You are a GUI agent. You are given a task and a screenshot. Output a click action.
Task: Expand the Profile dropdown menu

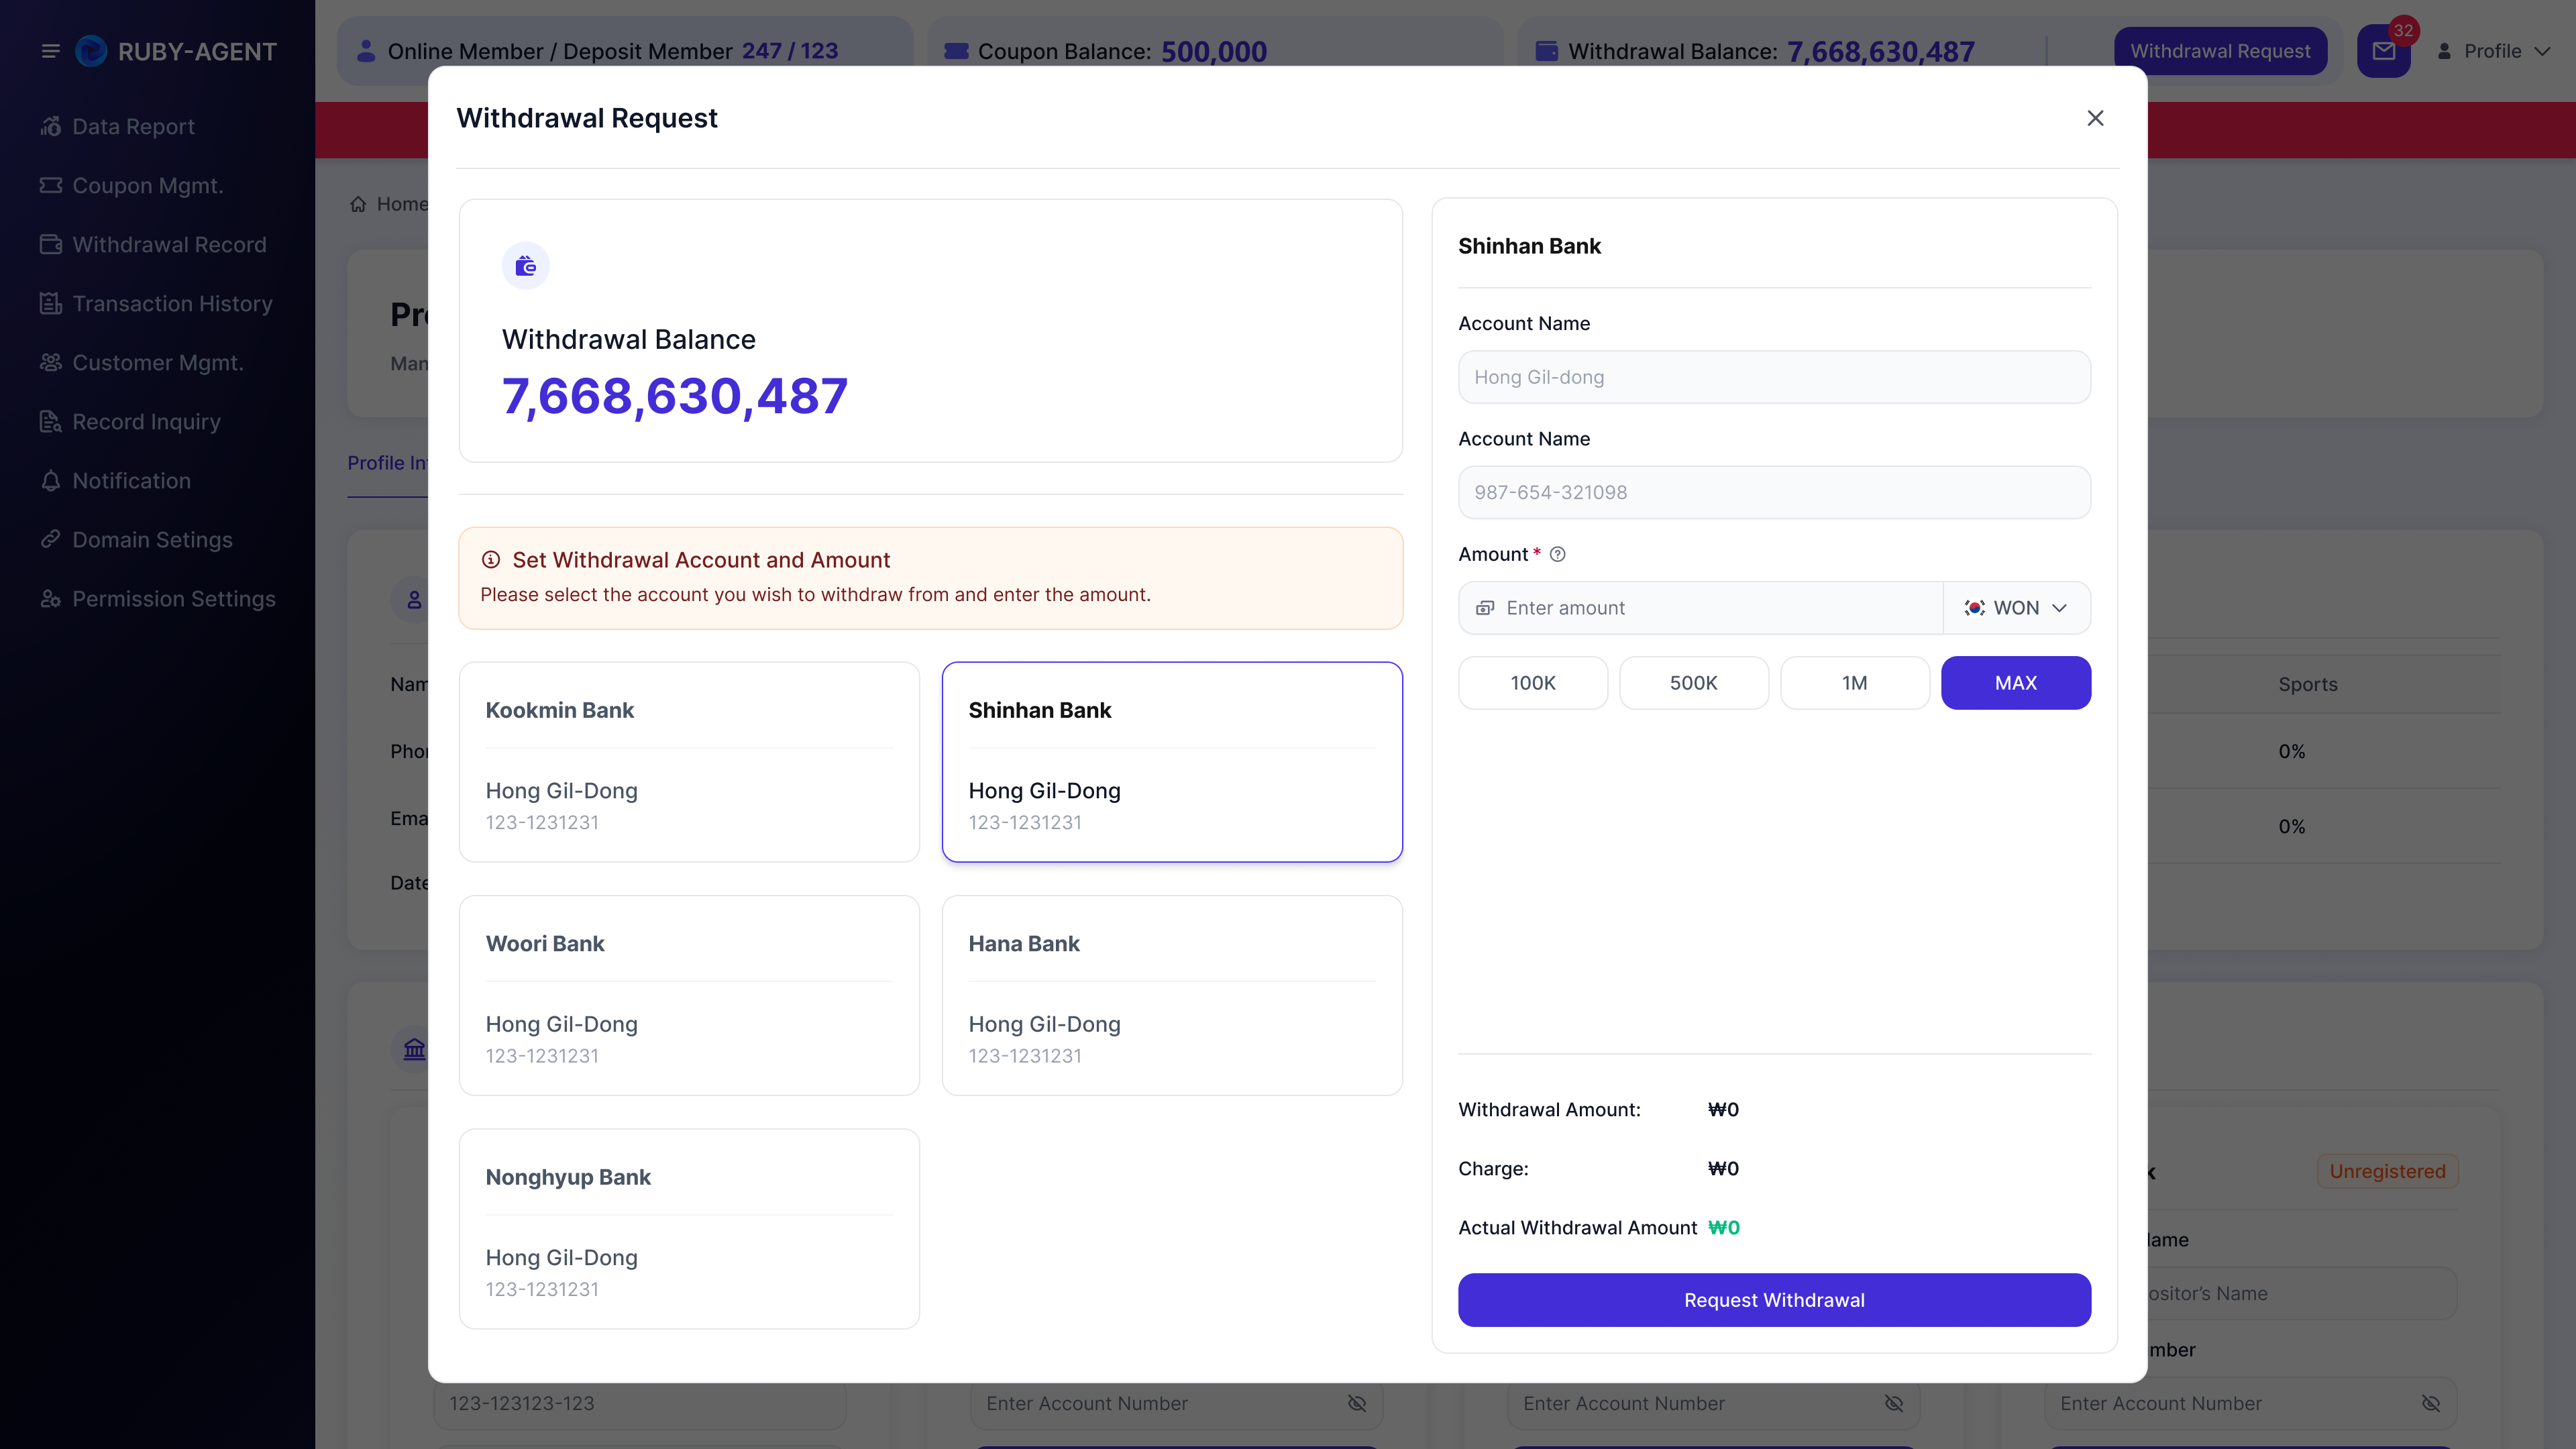click(2494, 51)
